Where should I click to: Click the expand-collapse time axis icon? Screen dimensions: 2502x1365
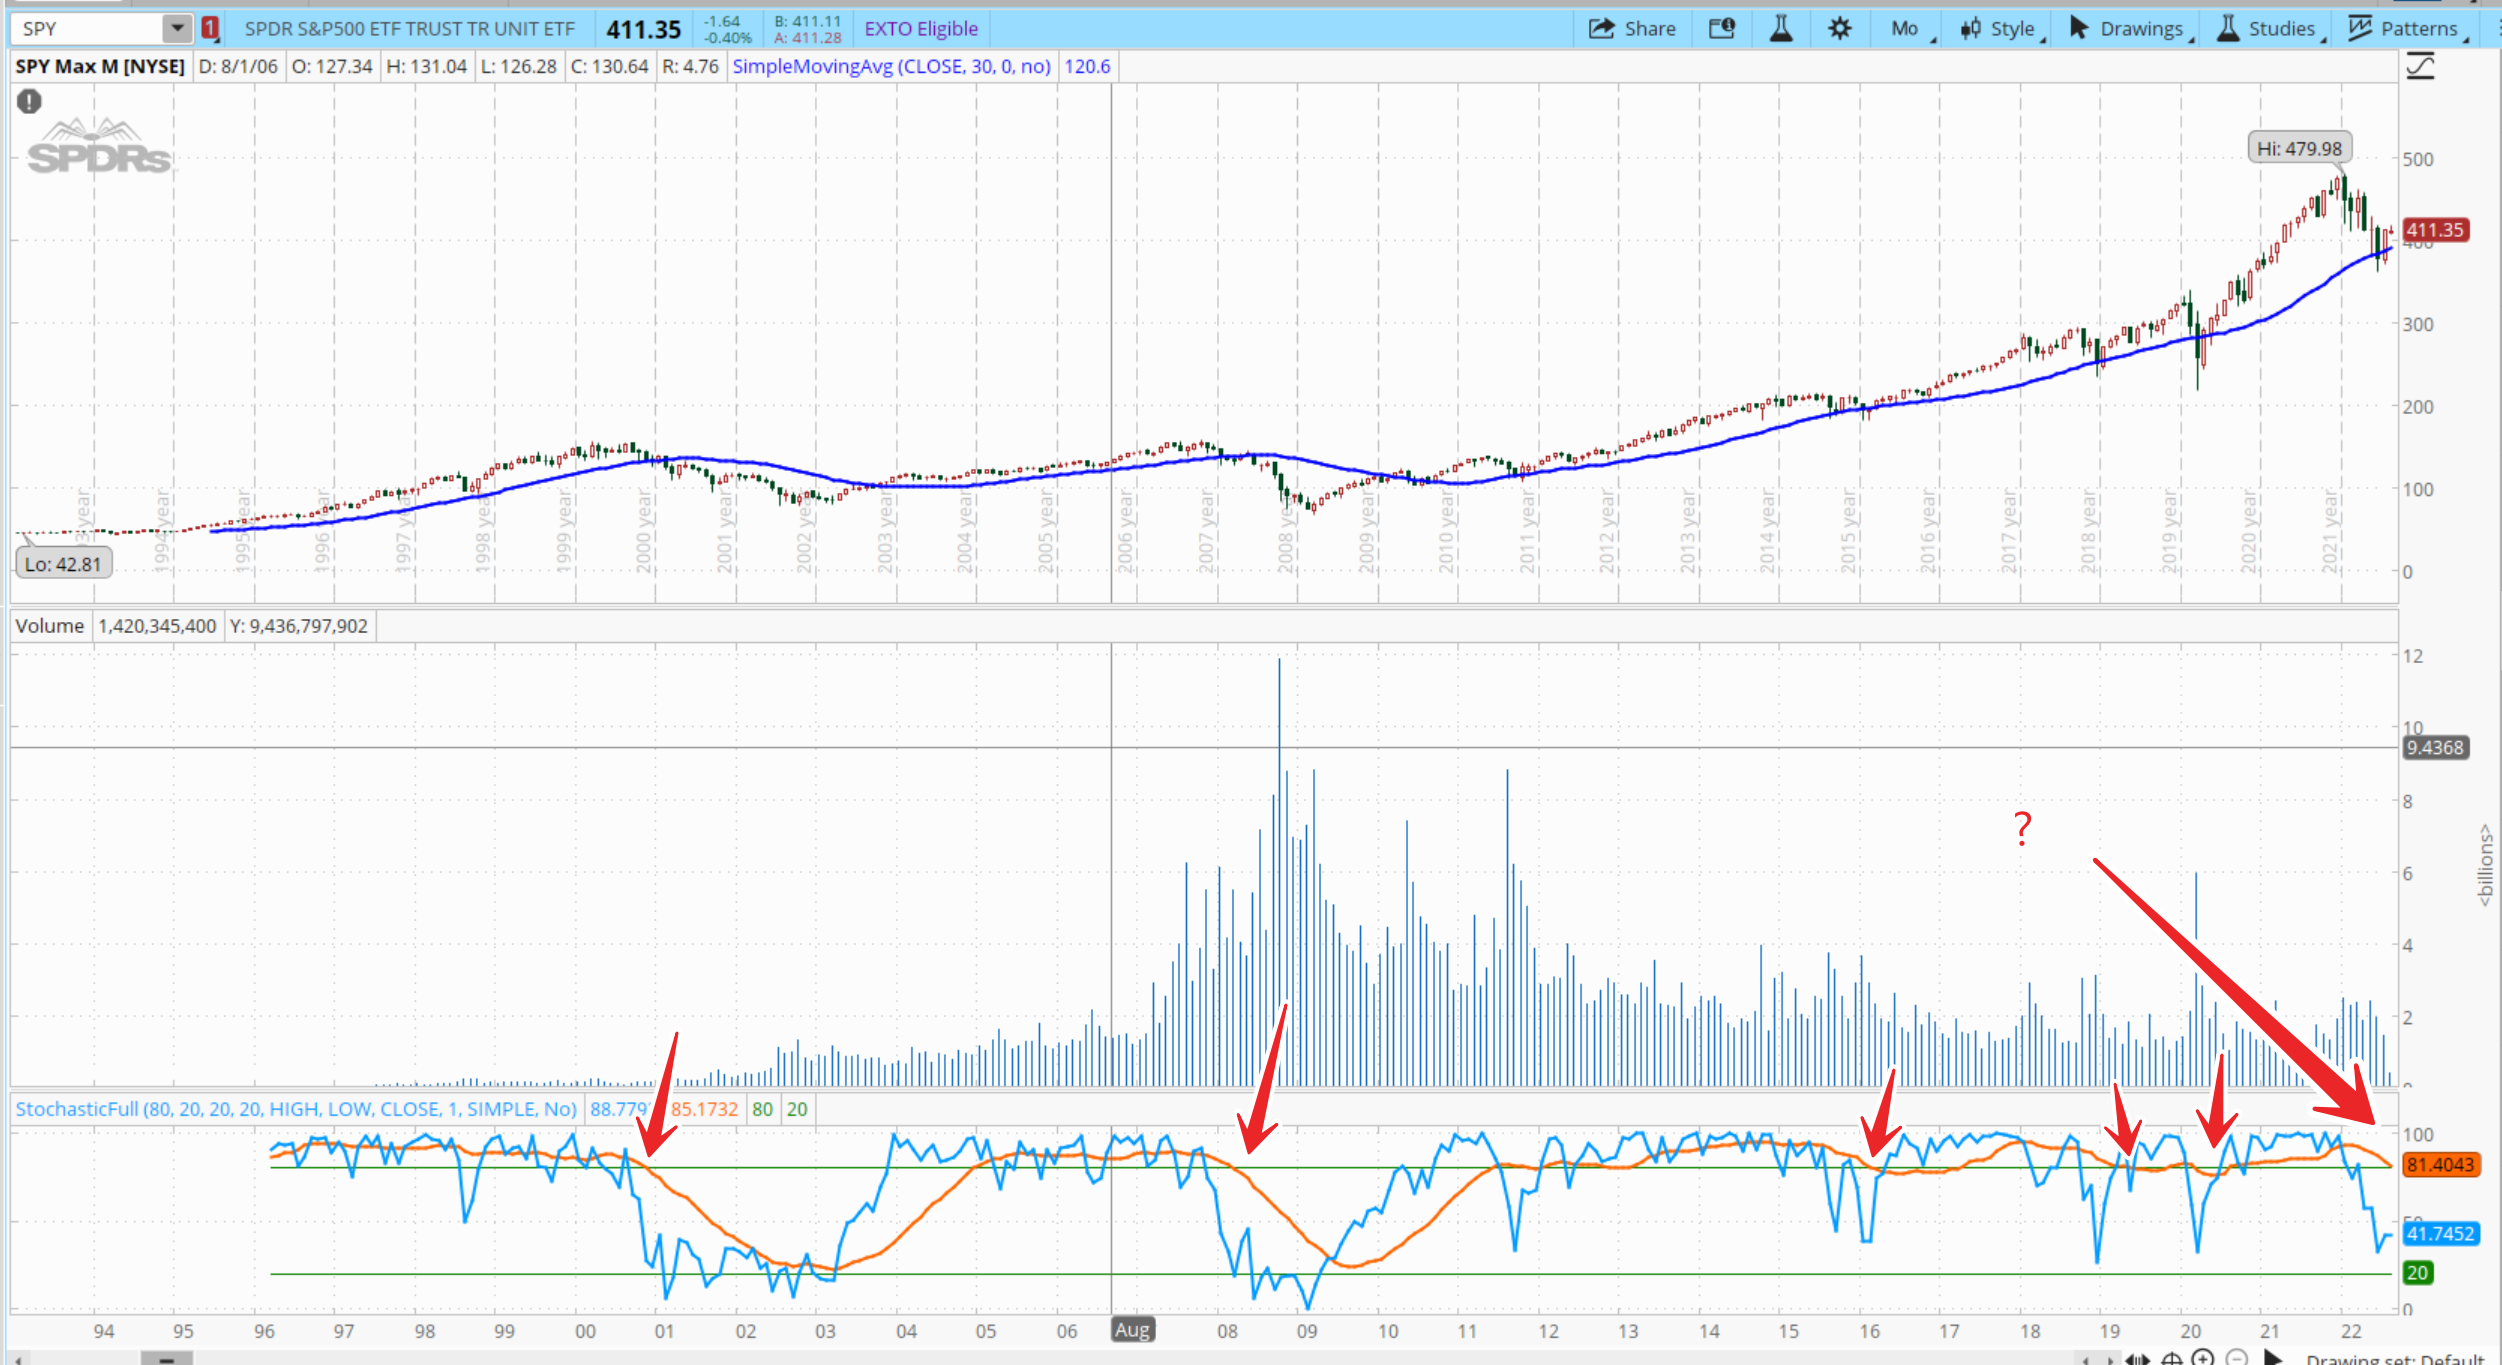tap(2137, 1359)
